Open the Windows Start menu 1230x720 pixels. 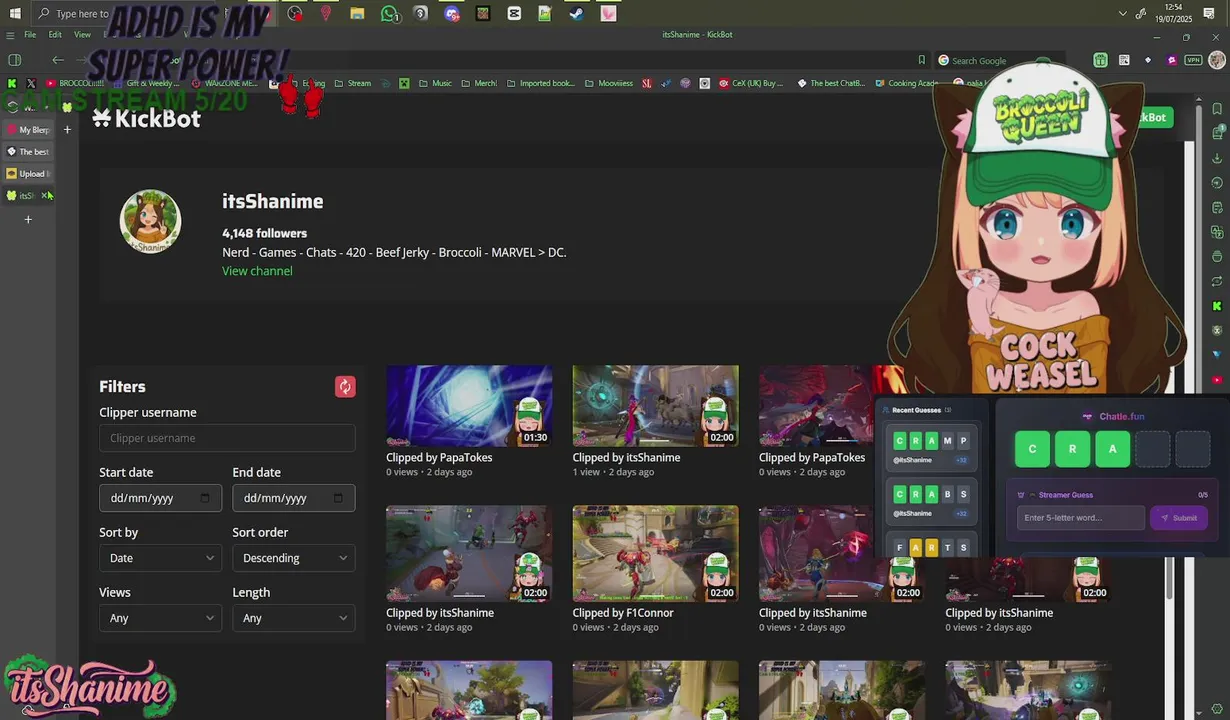tap(15, 13)
